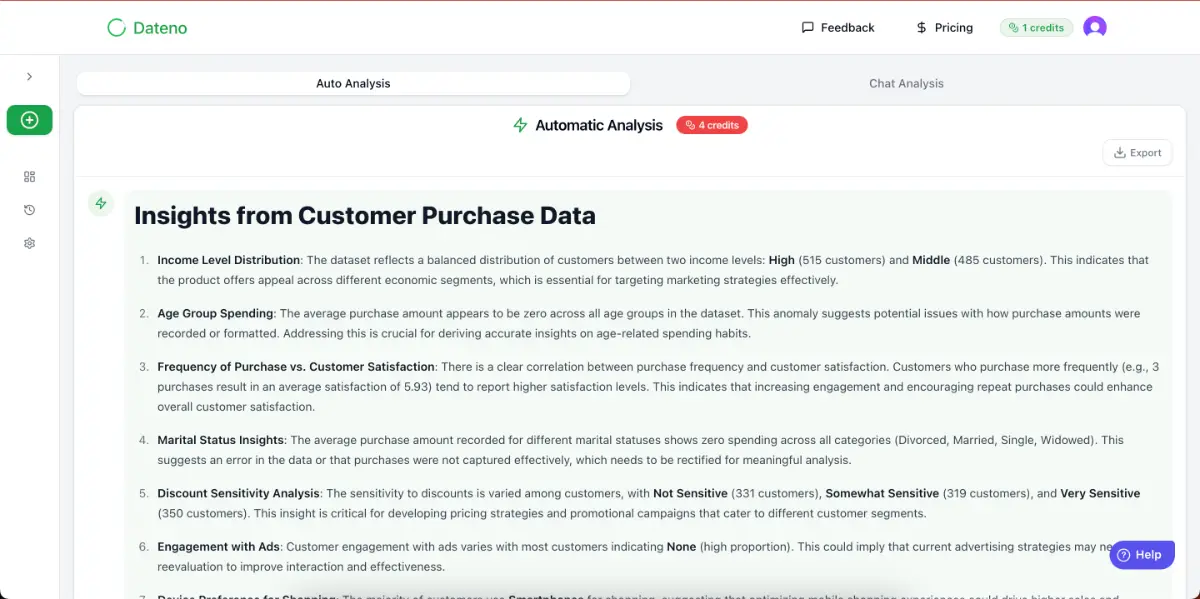This screenshot has width=1200, height=599.
Task: Click the Insights from Customer Purchase Data heading
Action: (x=365, y=216)
